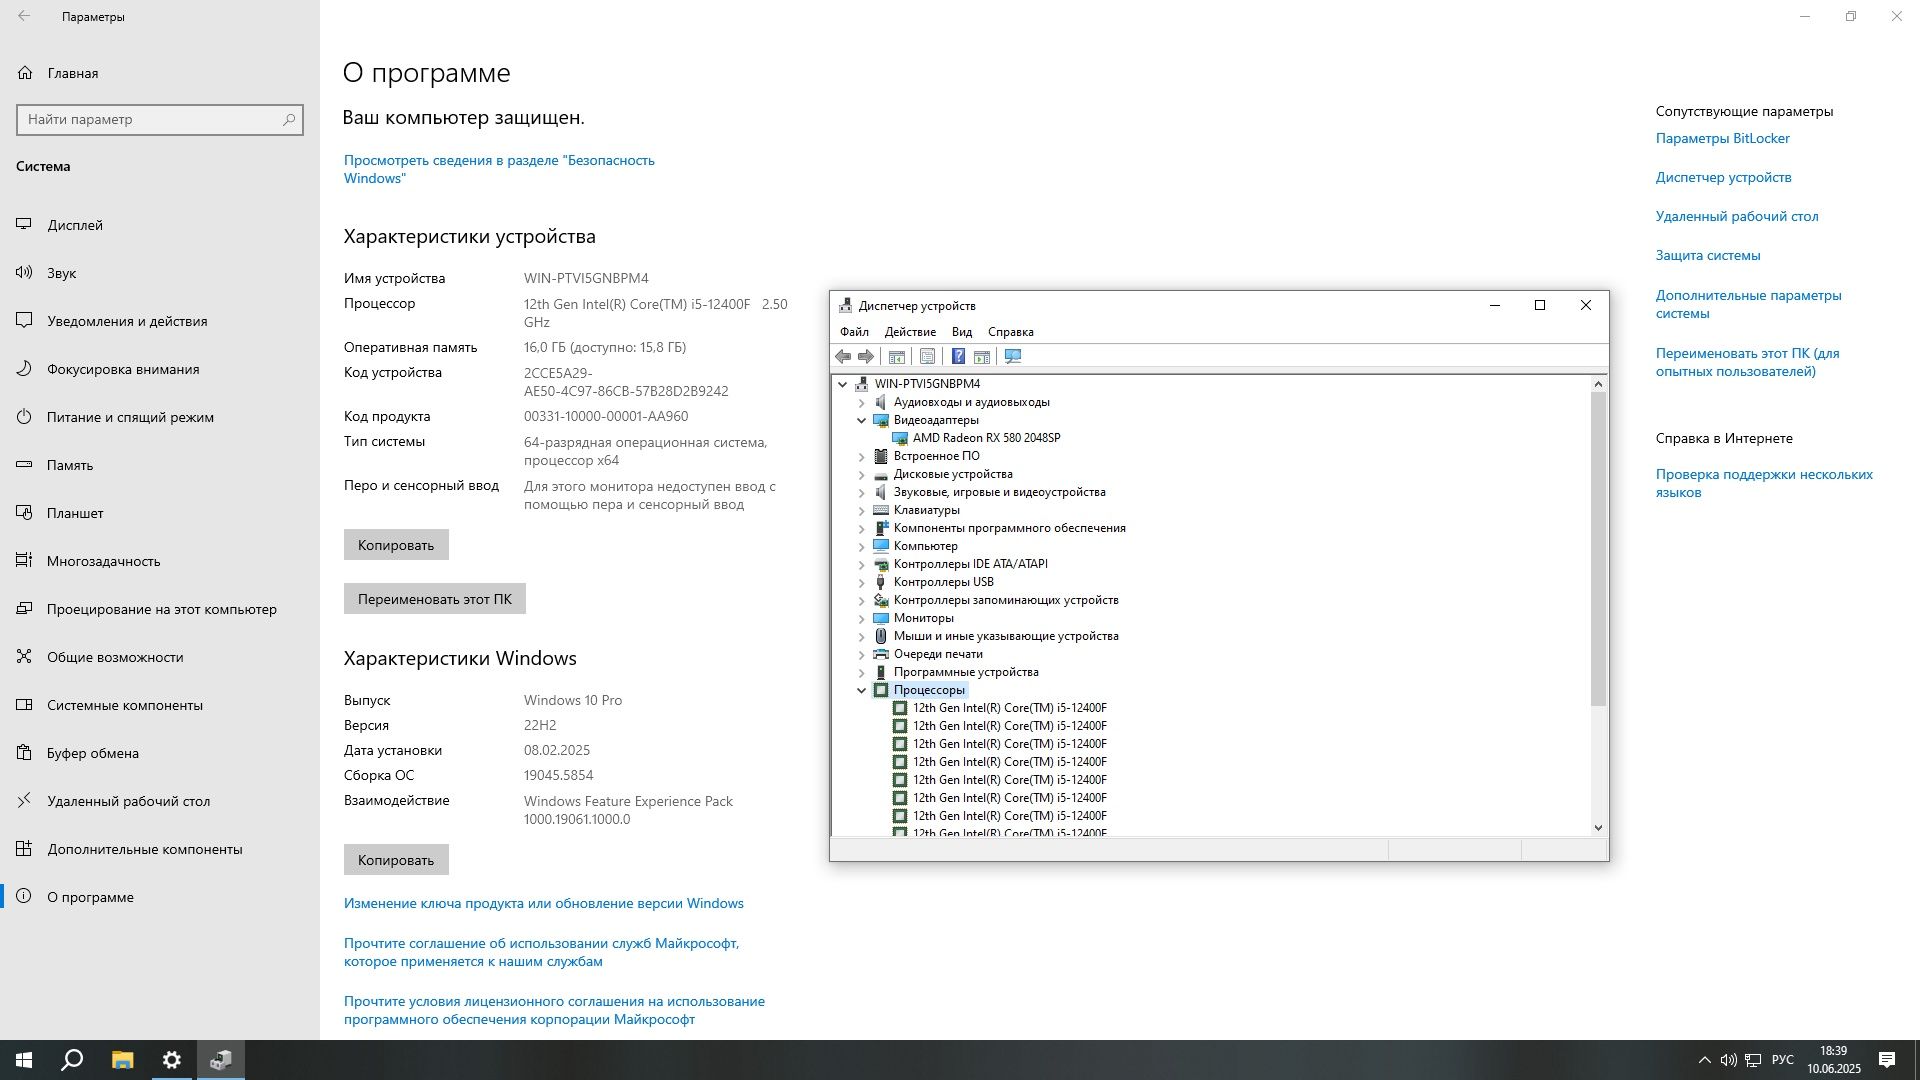Open notification center icon

tap(1887, 1060)
